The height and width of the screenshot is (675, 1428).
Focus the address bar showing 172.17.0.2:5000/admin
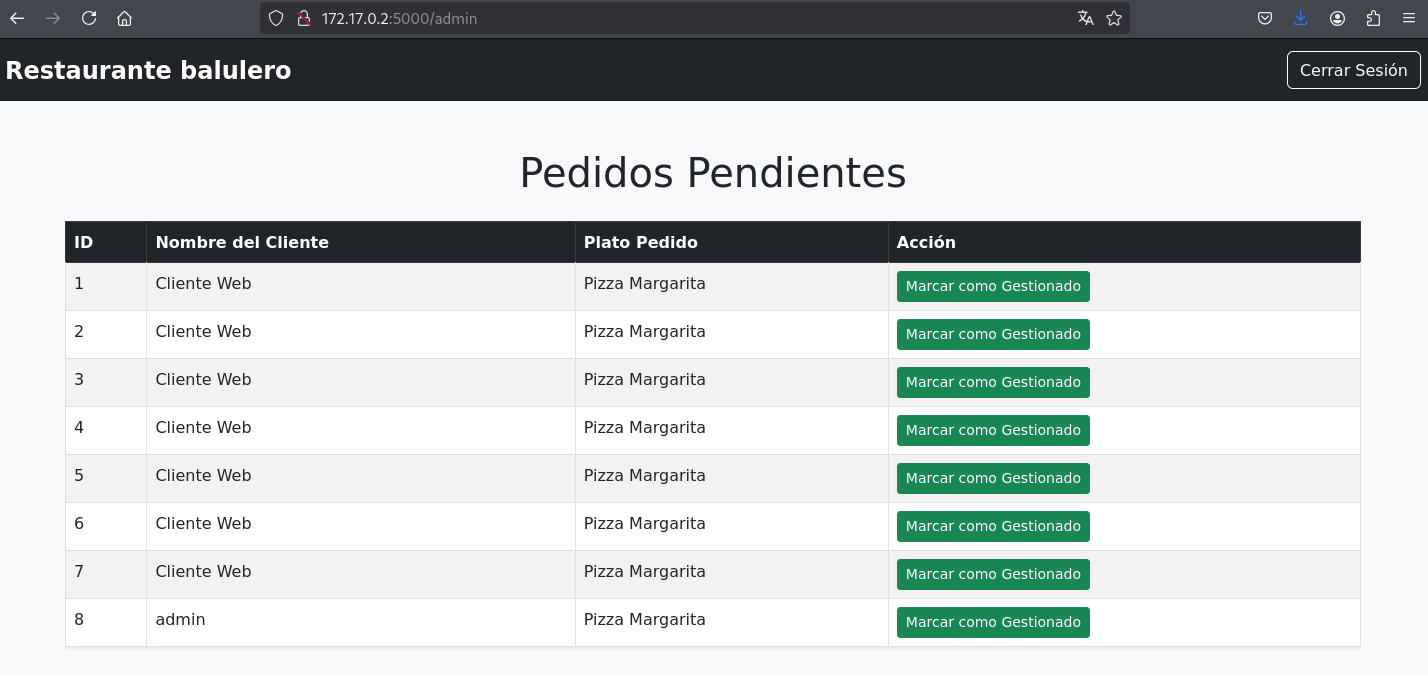(690, 18)
